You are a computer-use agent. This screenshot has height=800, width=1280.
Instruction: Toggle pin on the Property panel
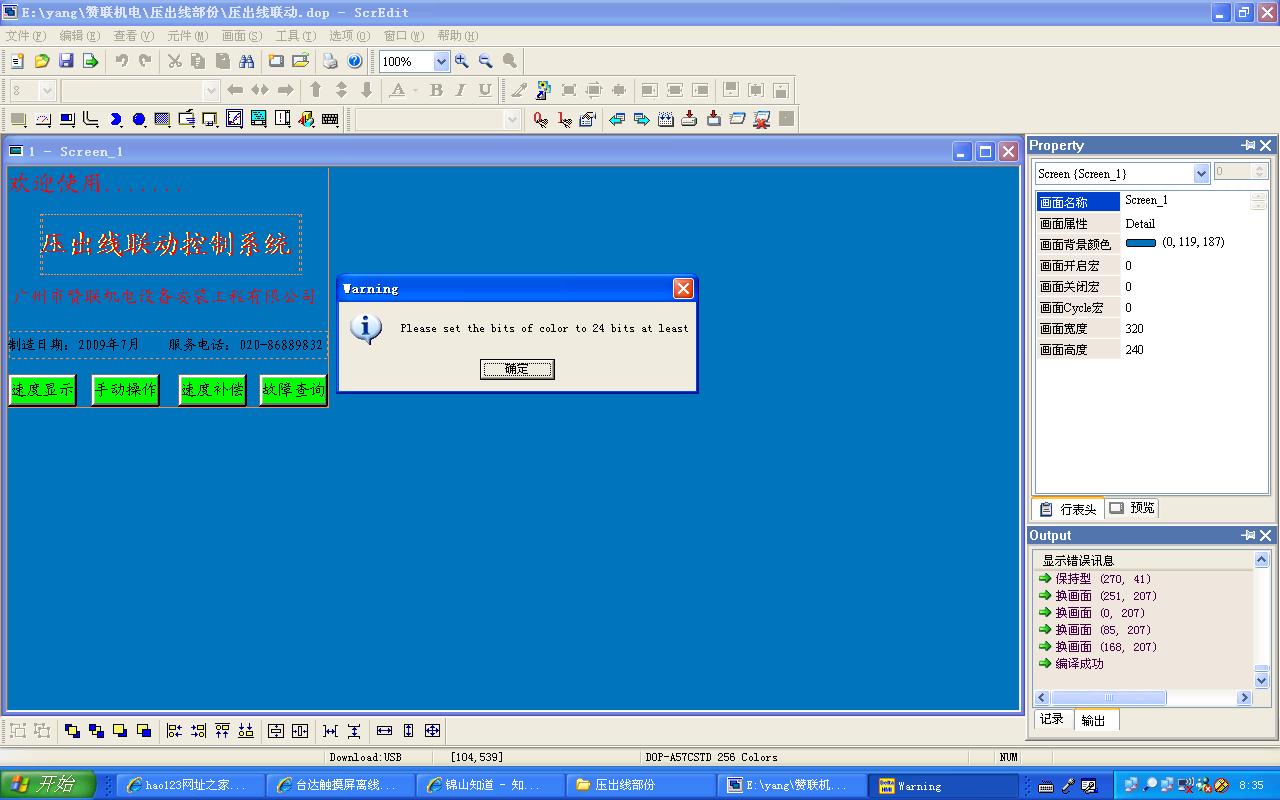[1248, 146]
